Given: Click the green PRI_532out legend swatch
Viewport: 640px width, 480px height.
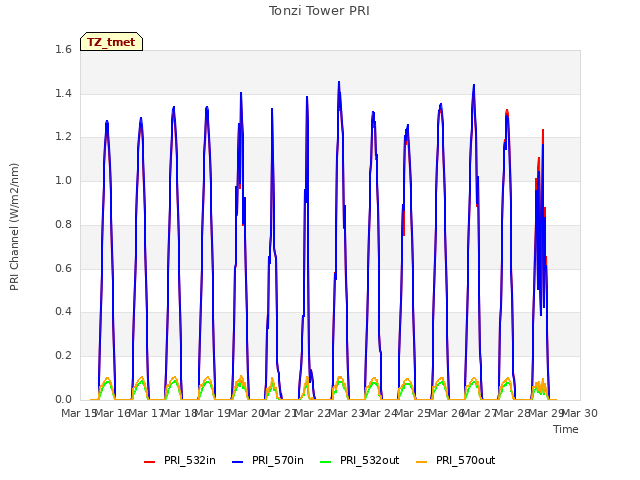Looking at the screenshot, I should 326,462.
